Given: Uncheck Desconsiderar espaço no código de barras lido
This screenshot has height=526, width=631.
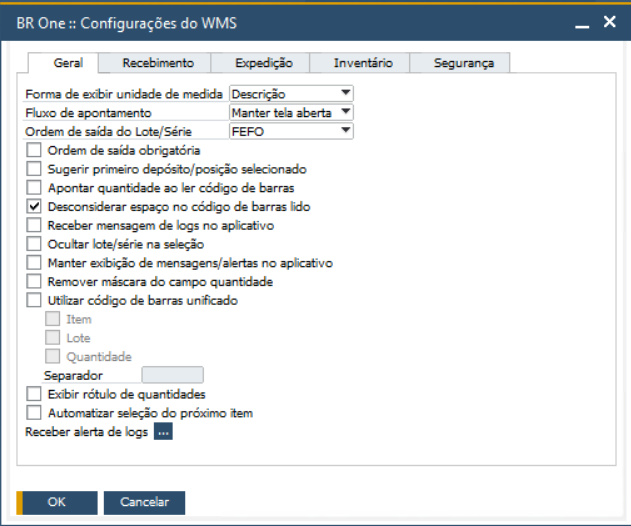Looking at the screenshot, I should [x=35, y=207].
